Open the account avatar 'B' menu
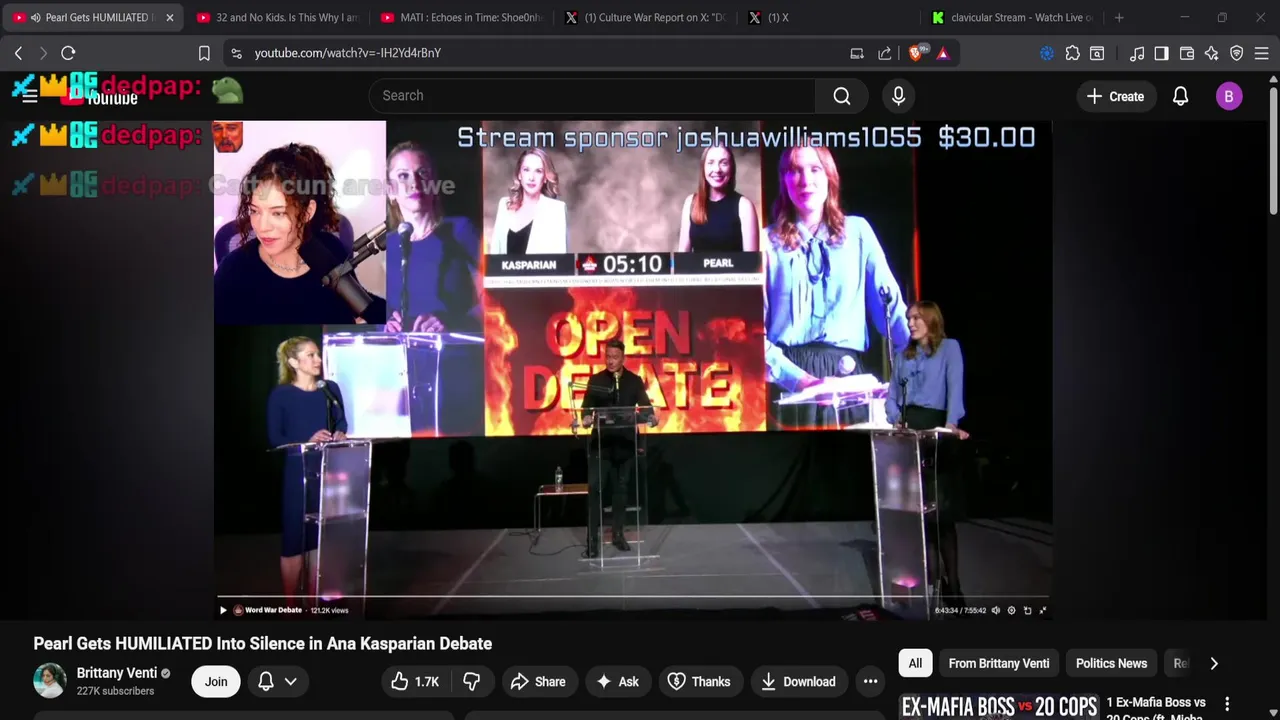Screen dimensions: 1280x720 click(1229, 96)
